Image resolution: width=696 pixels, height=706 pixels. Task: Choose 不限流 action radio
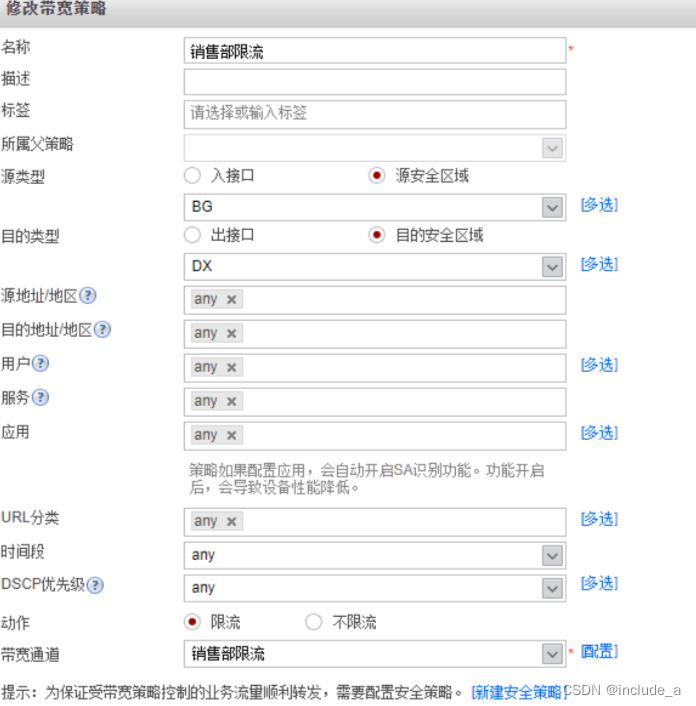(x=314, y=622)
